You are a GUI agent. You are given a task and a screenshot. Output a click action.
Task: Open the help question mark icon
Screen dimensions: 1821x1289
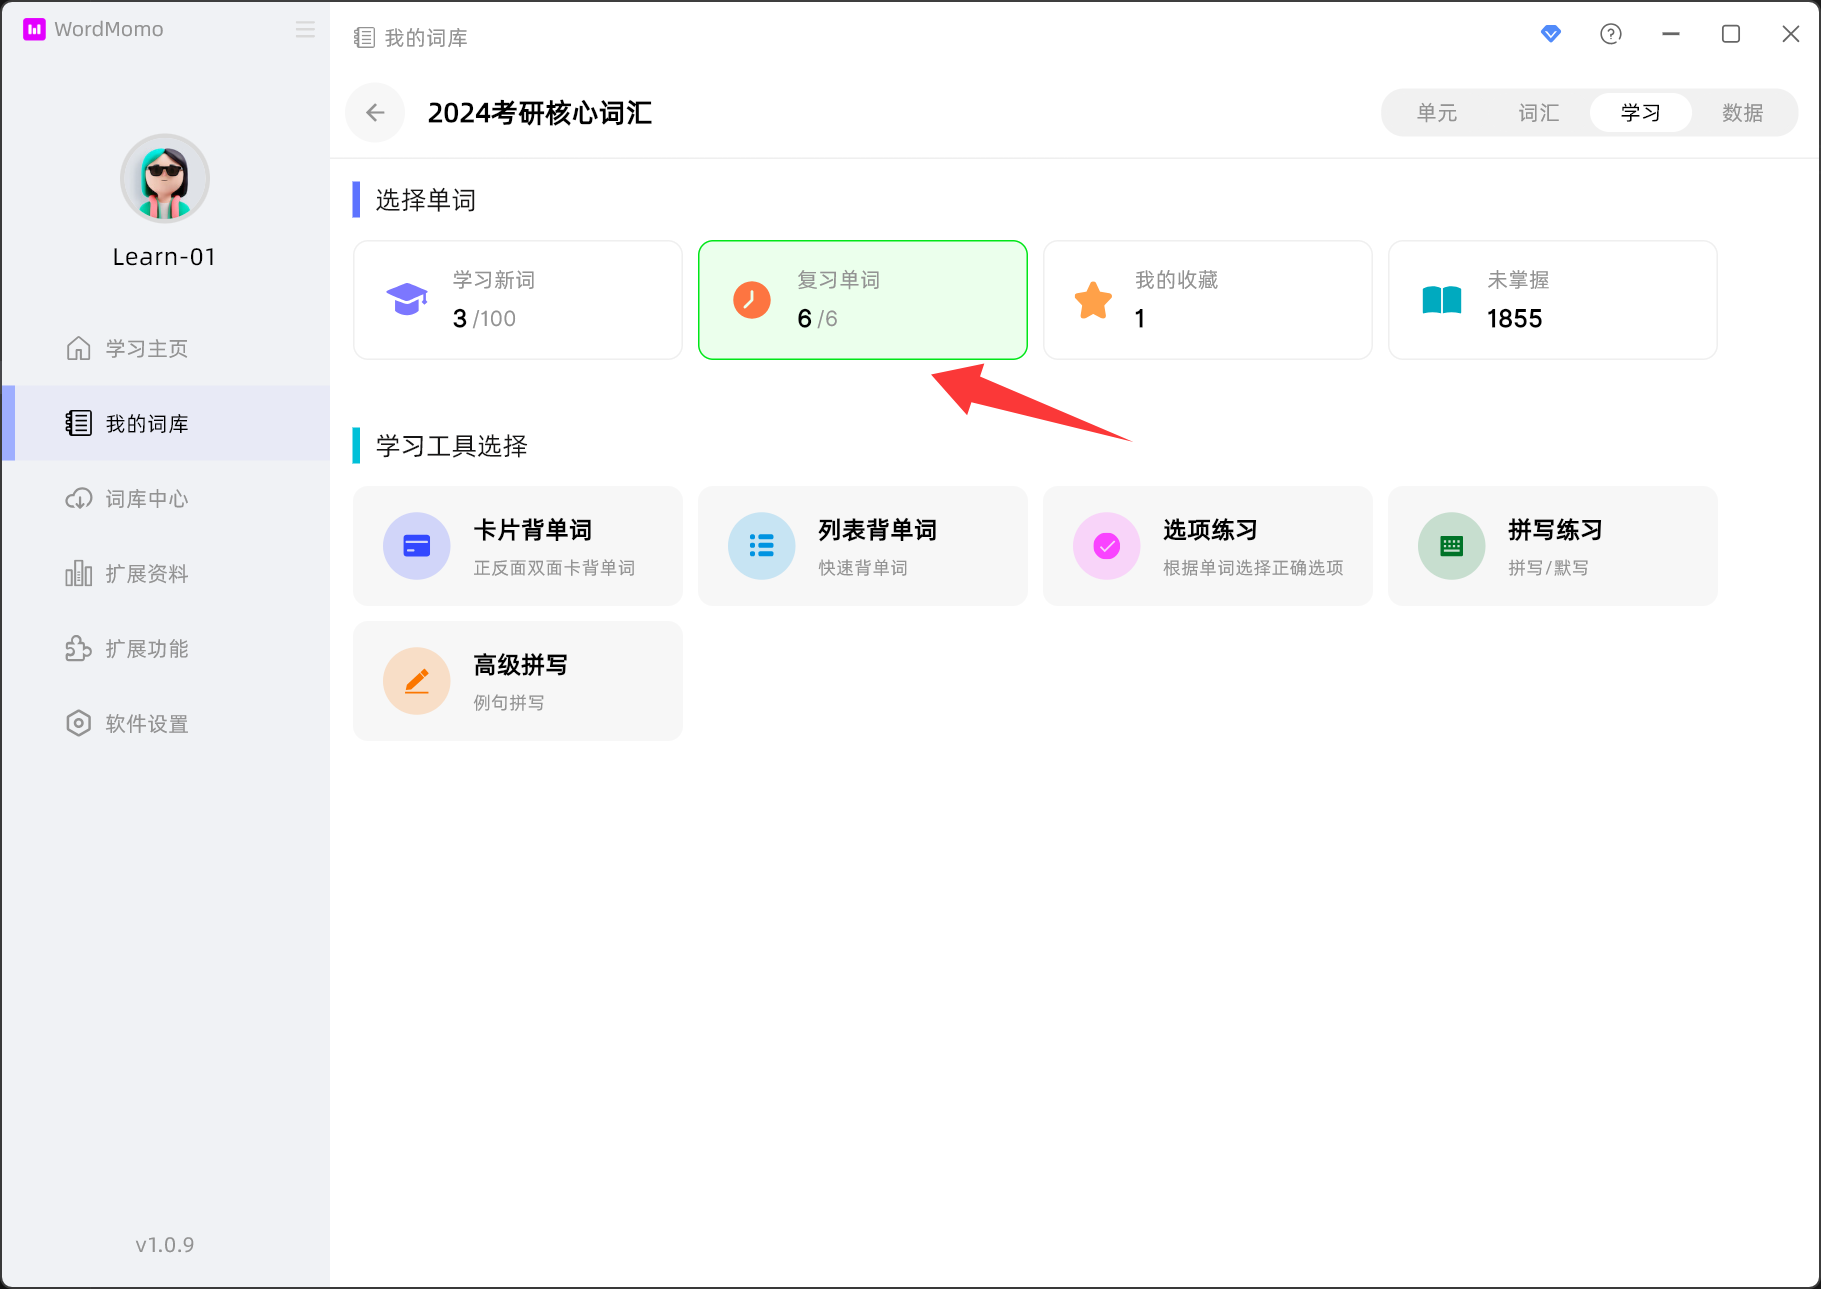point(1610,34)
